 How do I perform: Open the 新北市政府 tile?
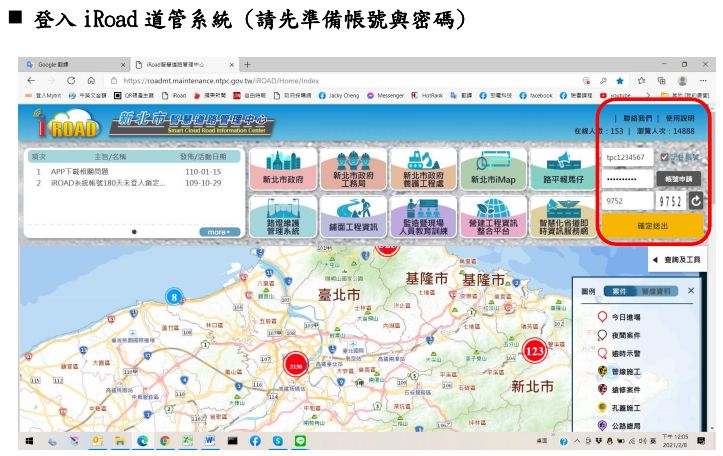tap(283, 169)
